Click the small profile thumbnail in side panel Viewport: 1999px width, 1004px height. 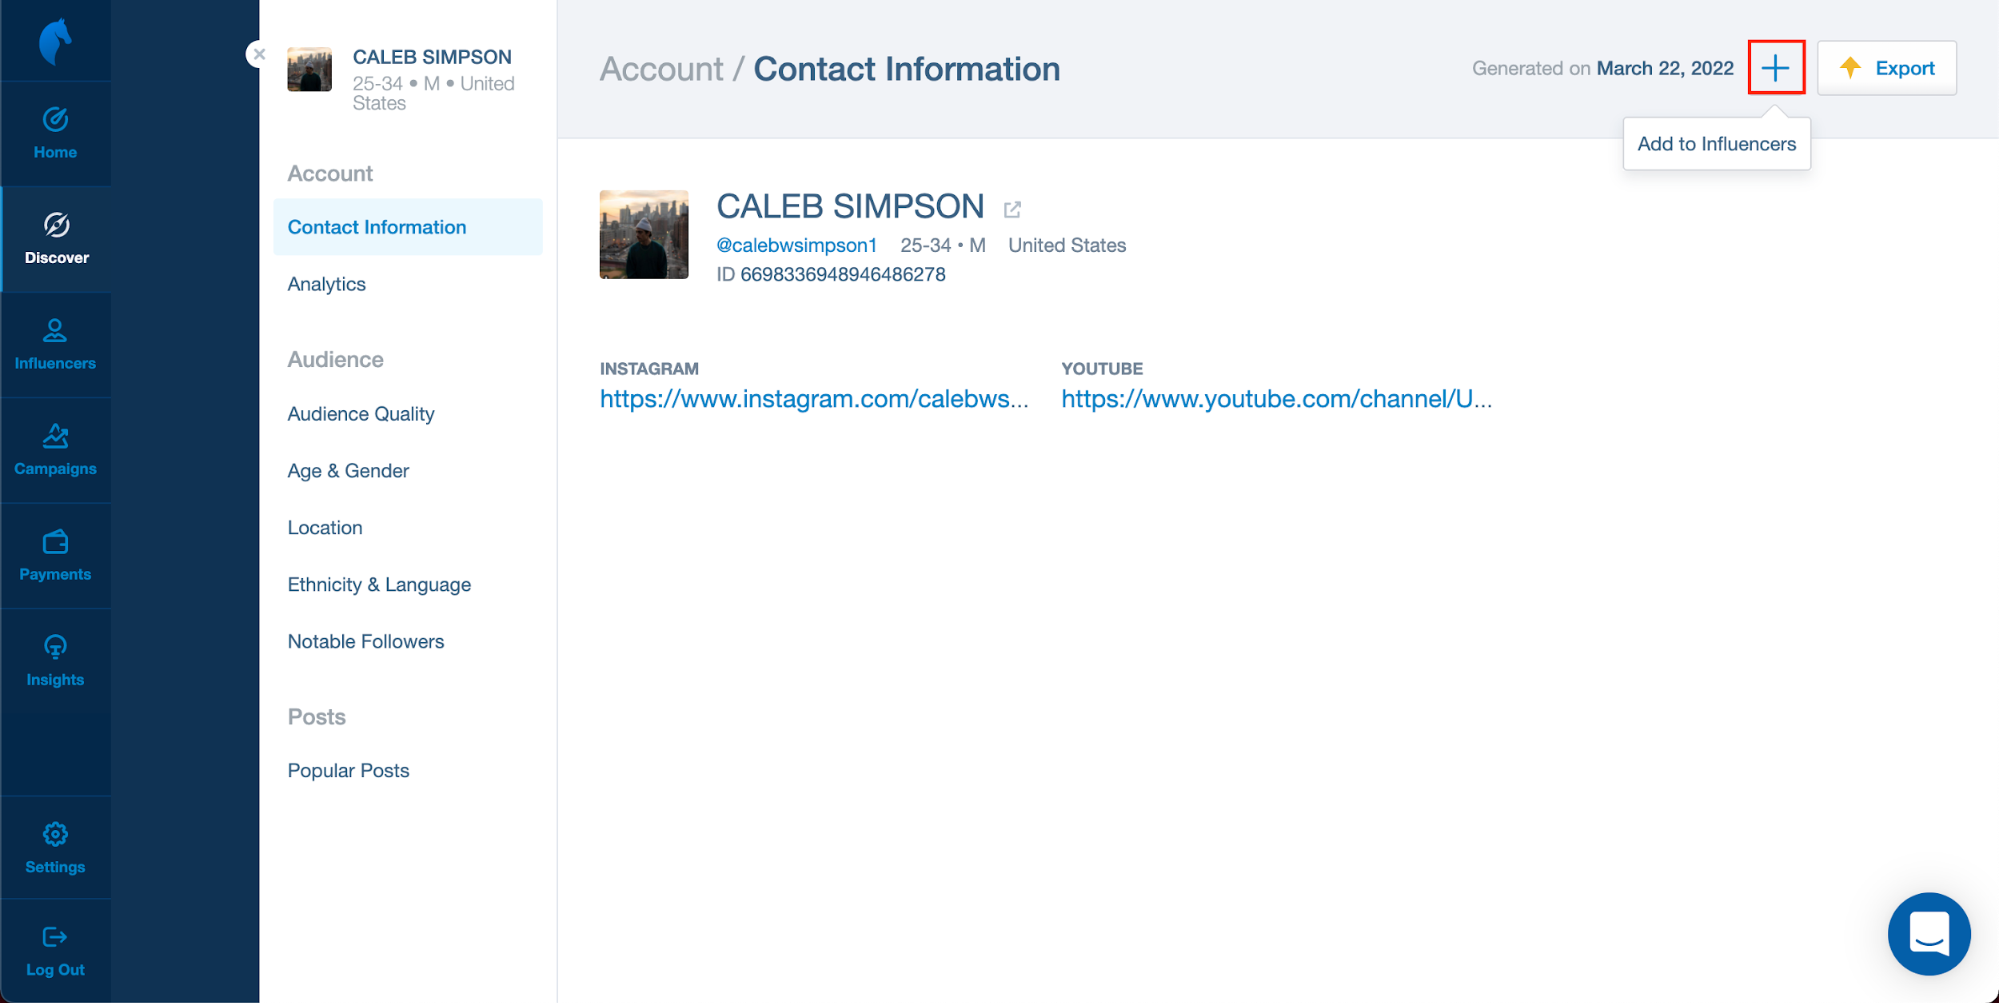pos(309,69)
